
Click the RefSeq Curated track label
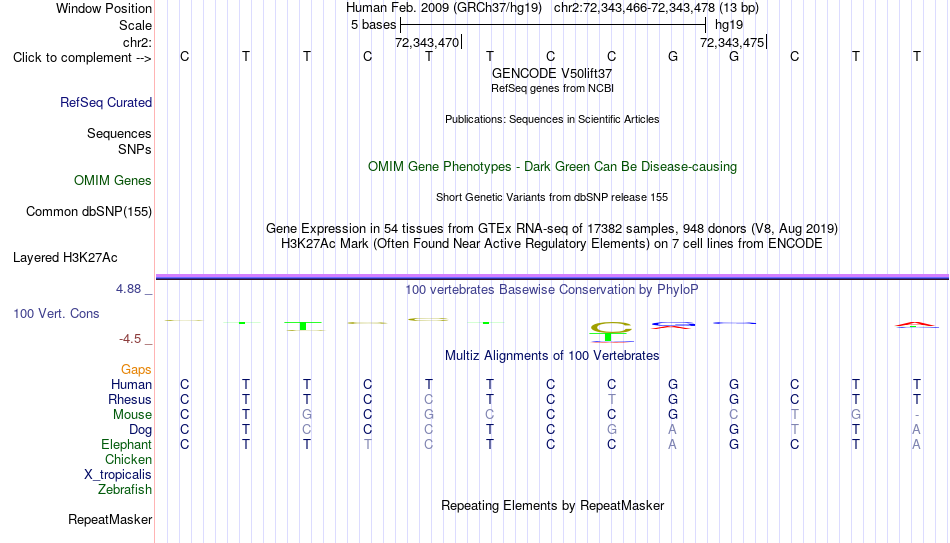point(105,102)
